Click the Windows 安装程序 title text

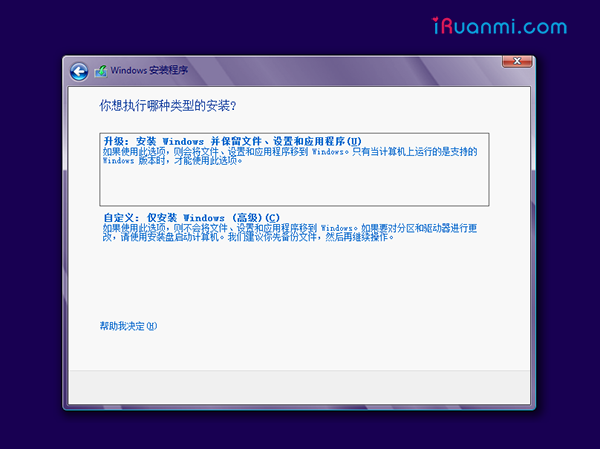[149, 71]
